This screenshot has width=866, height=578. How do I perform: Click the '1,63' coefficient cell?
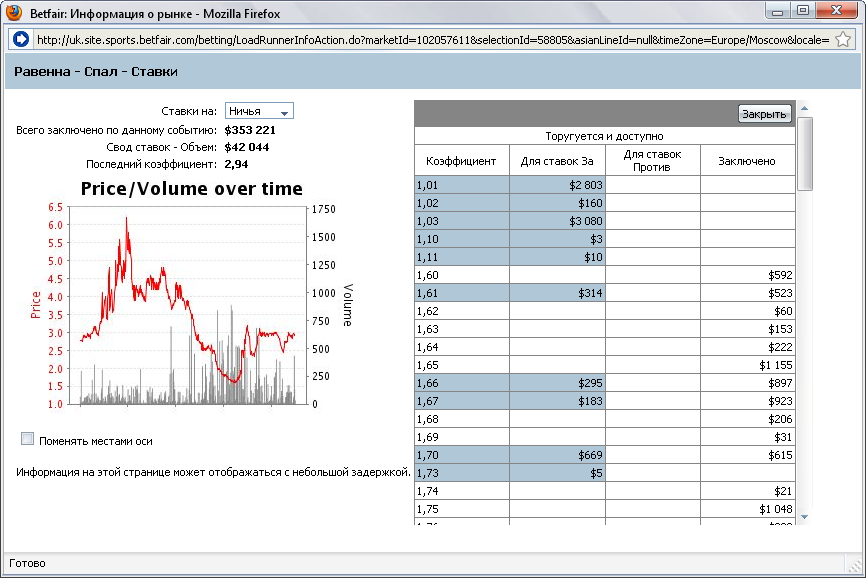click(x=462, y=329)
